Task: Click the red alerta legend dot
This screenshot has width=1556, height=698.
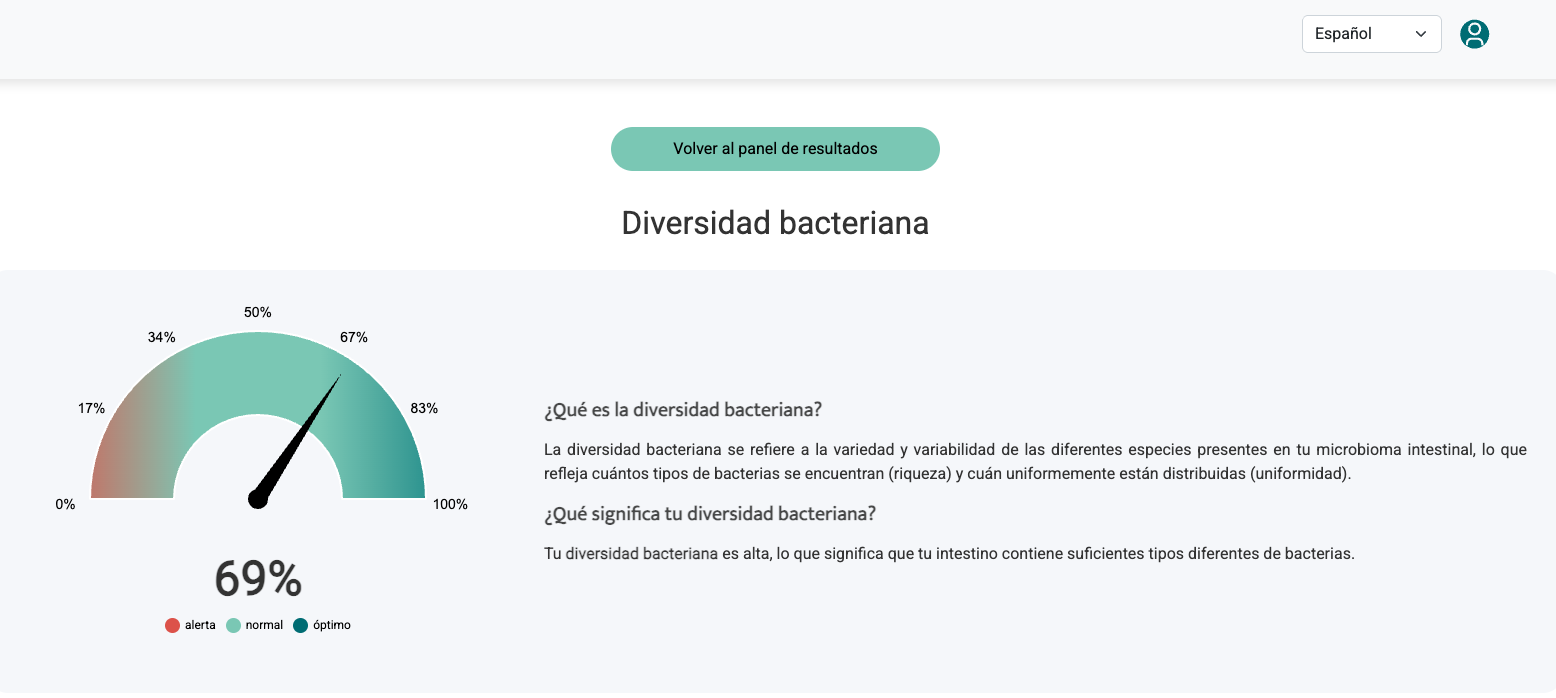Action: click(x=172, y=626)
